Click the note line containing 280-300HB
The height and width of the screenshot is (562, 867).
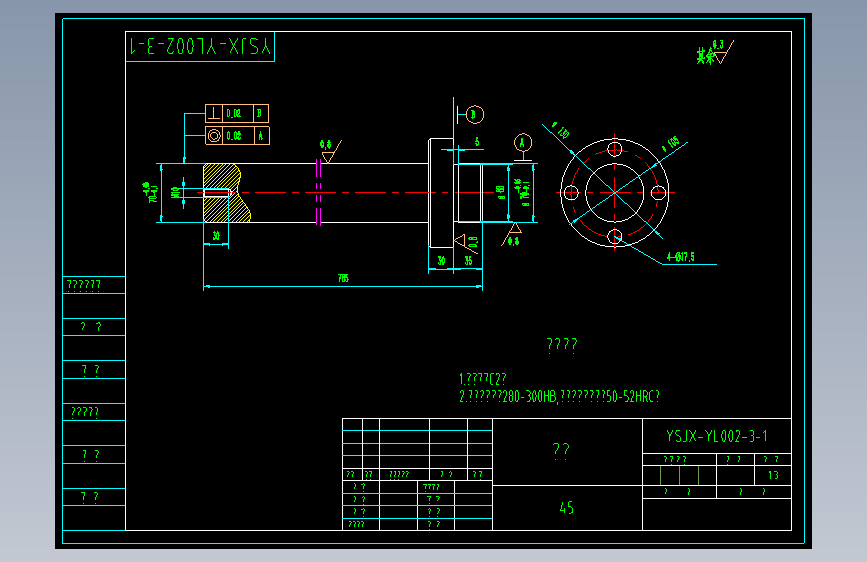pyautogui.click(x=559, y=397)
